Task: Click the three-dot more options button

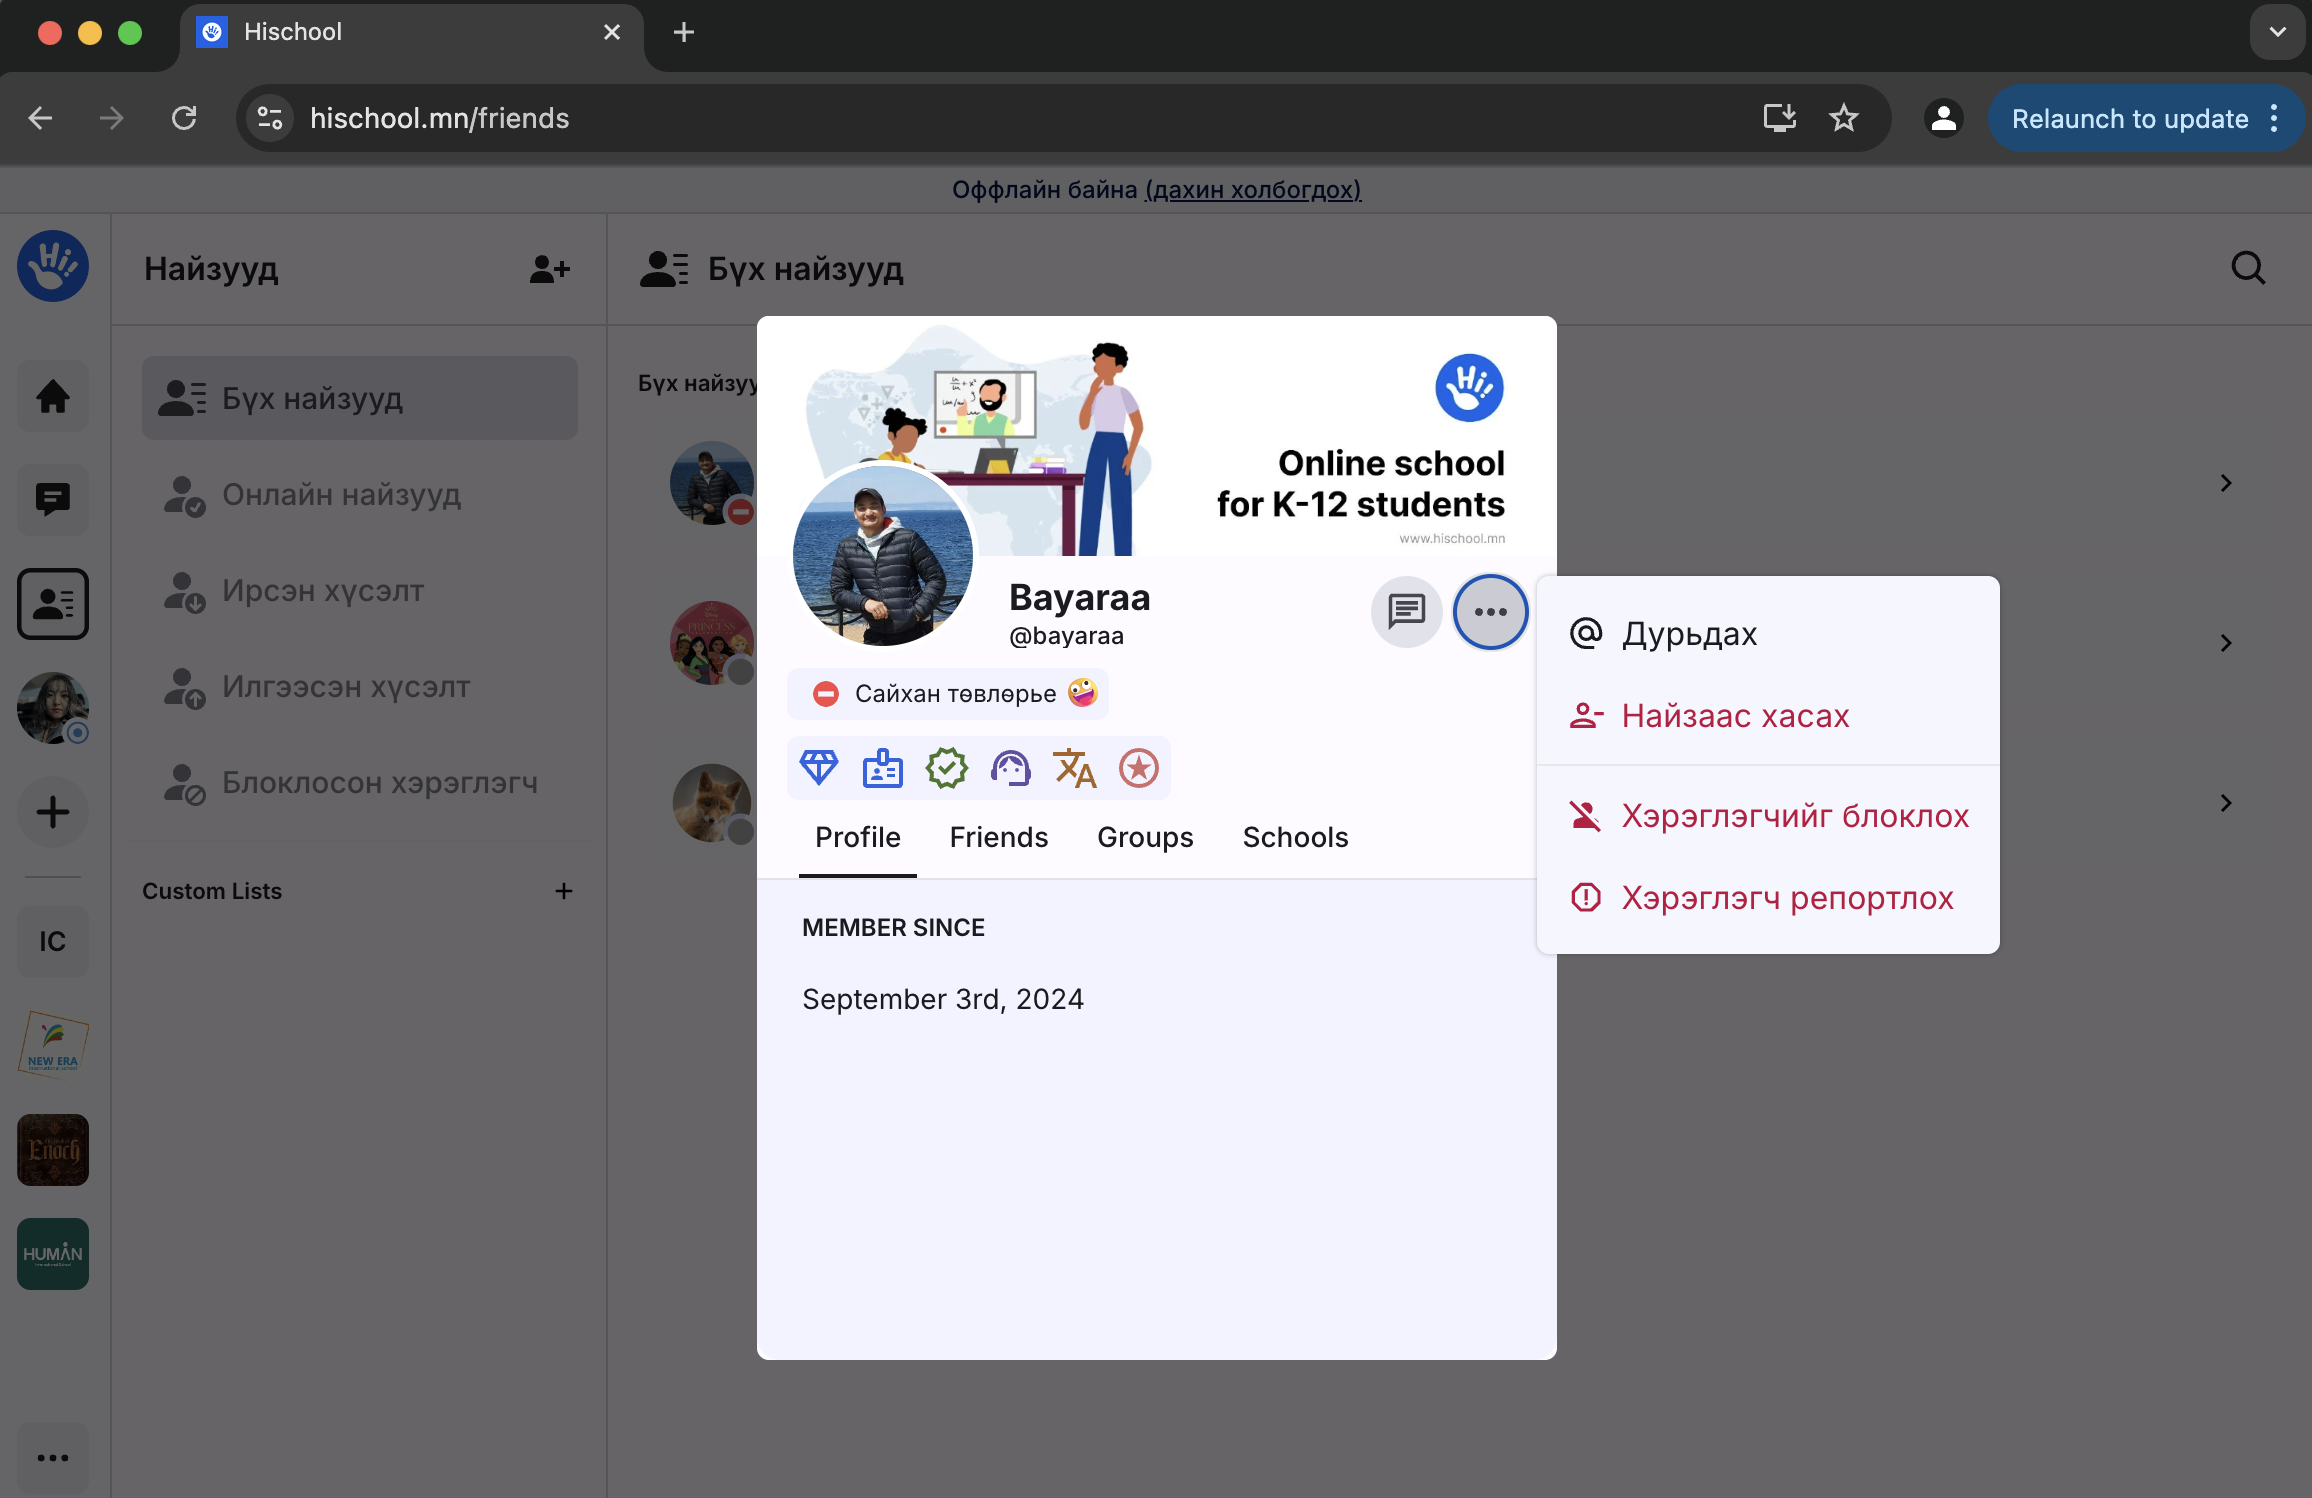Action: click(x=1490, y=611)
